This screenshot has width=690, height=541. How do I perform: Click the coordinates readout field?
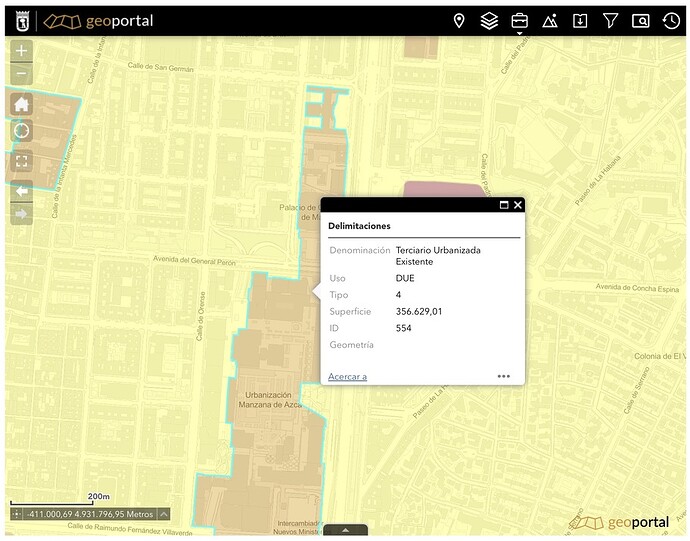click(x=90, y=514)
